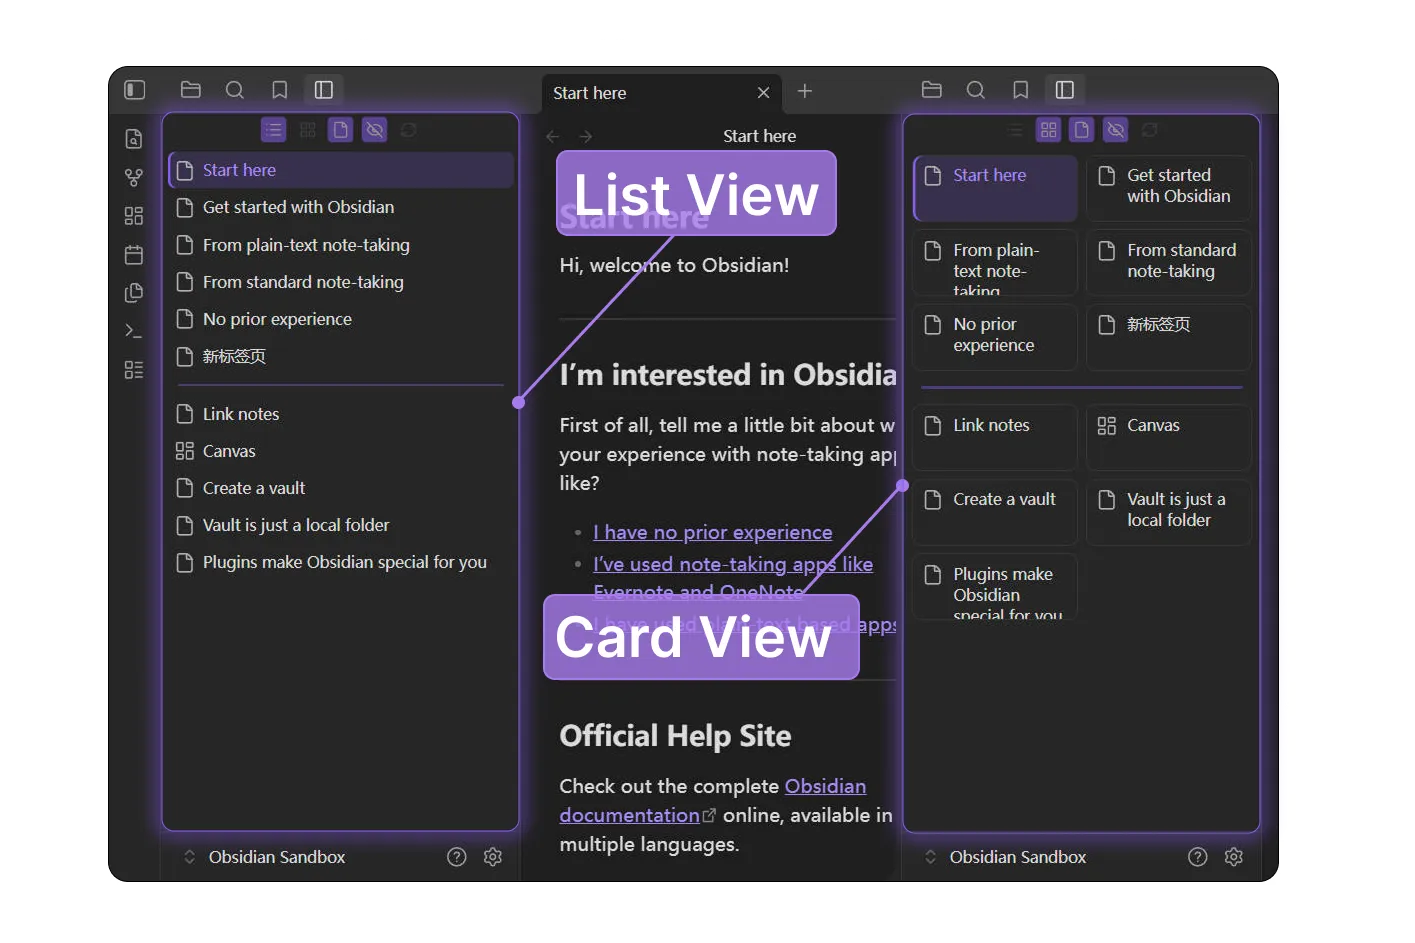1415x943 pixels.
Task: Open help icon beside left Obsidian Sandbox
Action: [457, 857]
